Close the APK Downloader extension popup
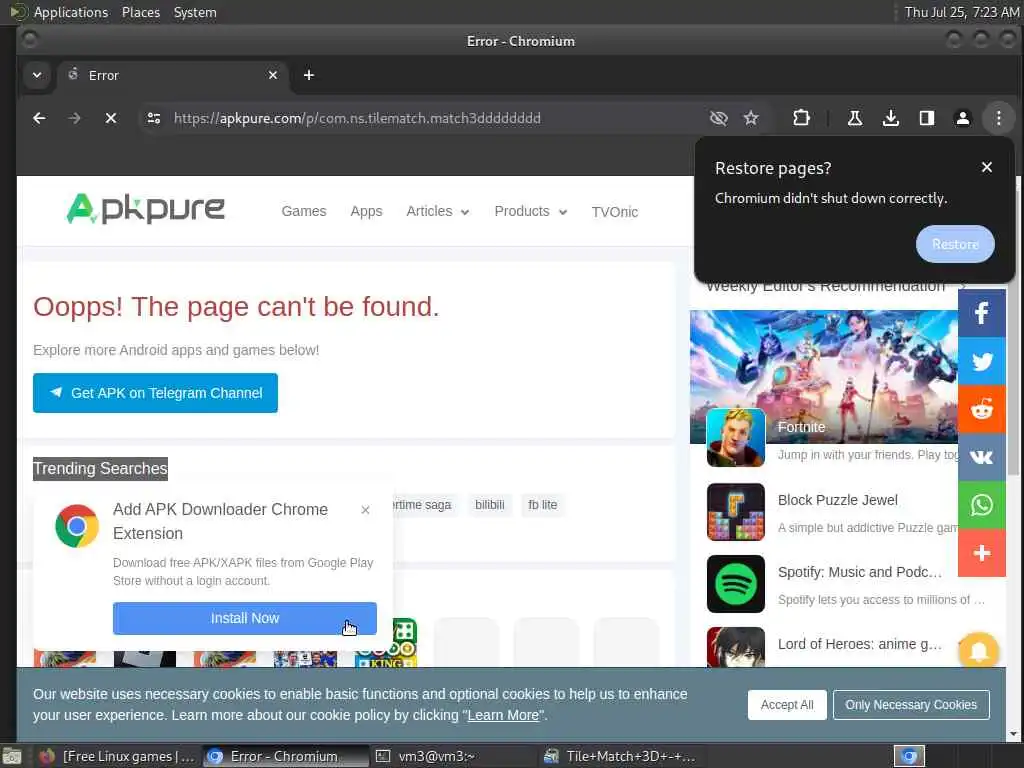 (x=365, y=510)
